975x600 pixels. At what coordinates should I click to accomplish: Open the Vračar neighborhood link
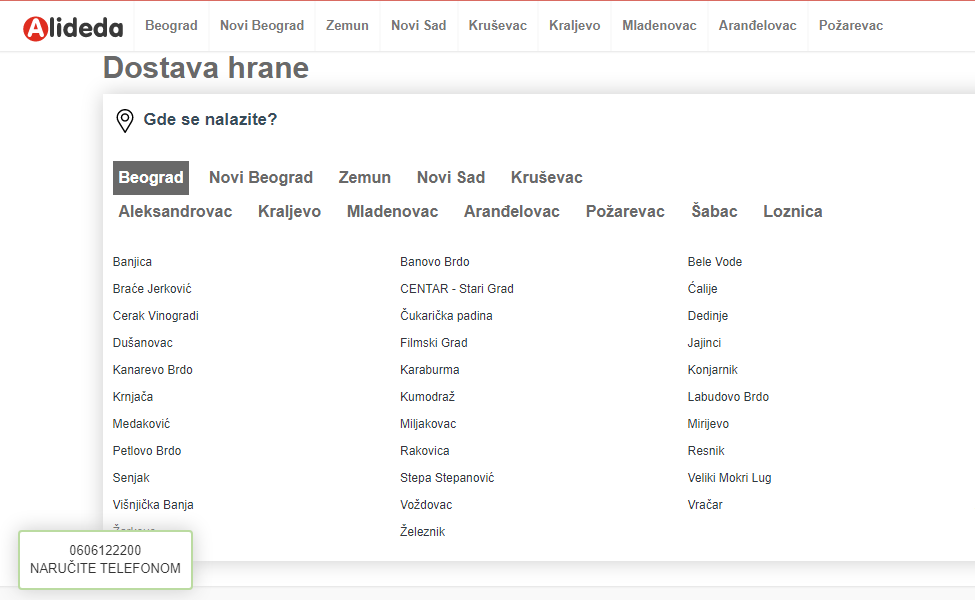click(x=705, y=505)
